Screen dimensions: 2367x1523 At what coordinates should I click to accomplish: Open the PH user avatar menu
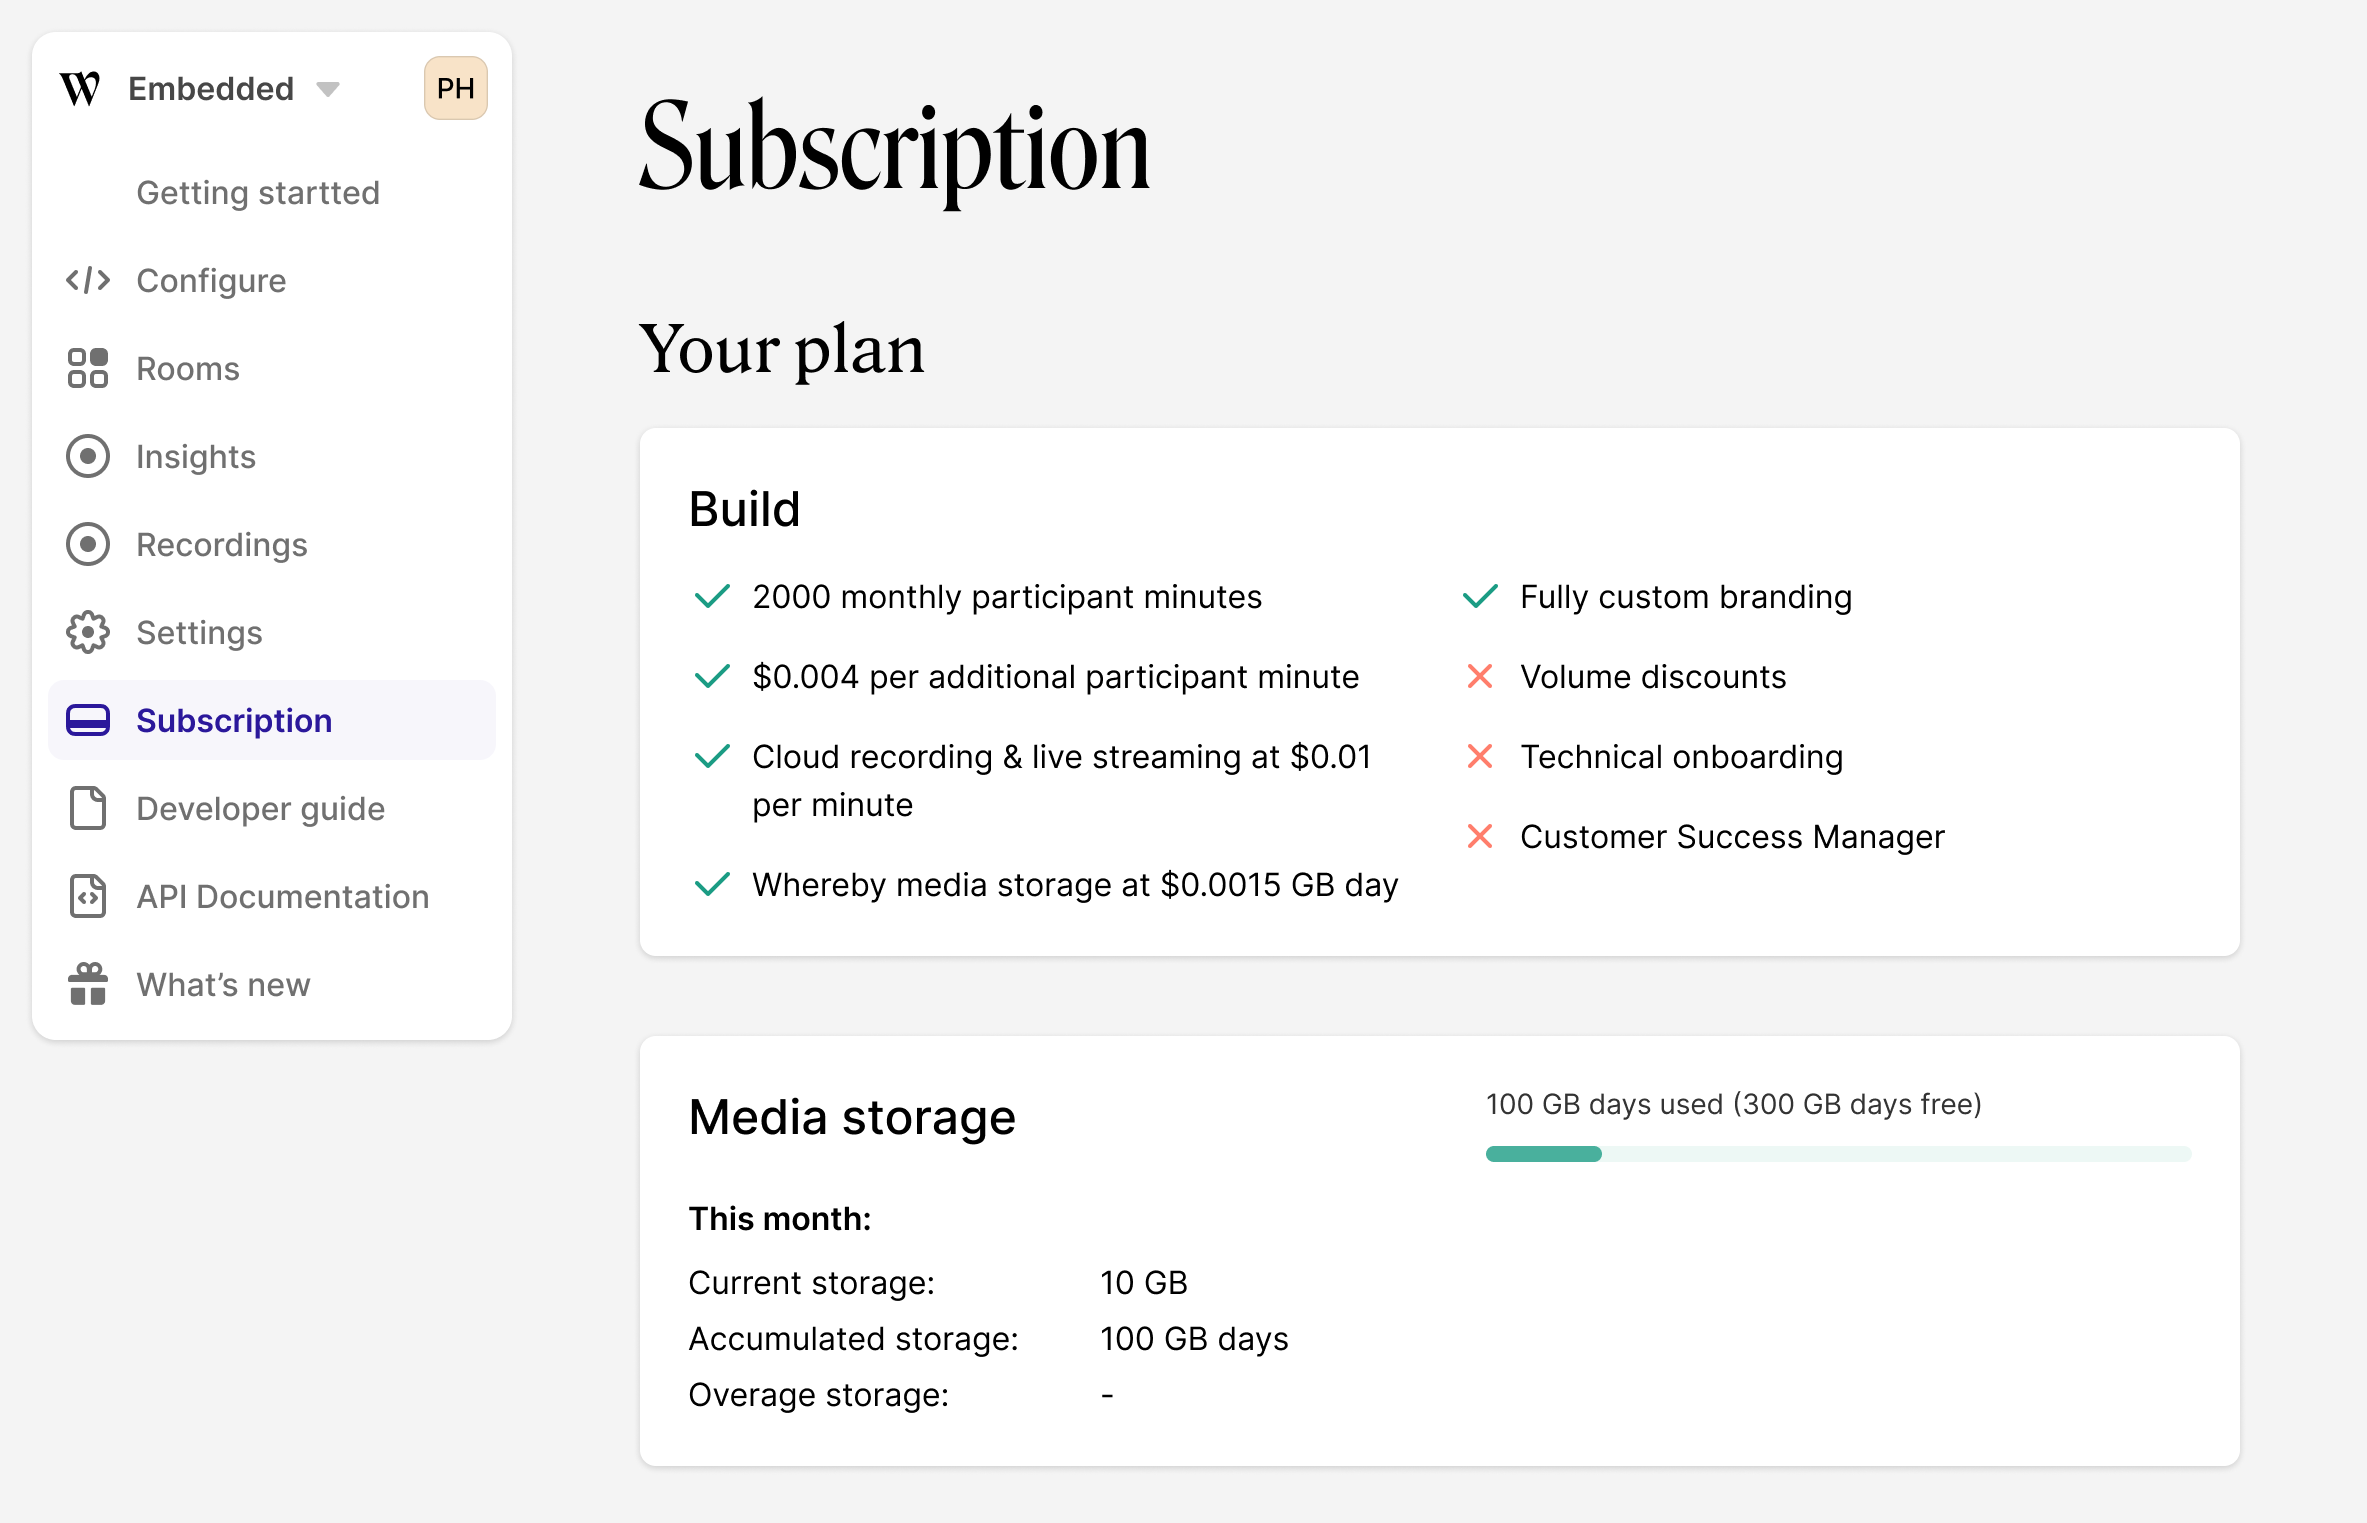coord(456,88)
